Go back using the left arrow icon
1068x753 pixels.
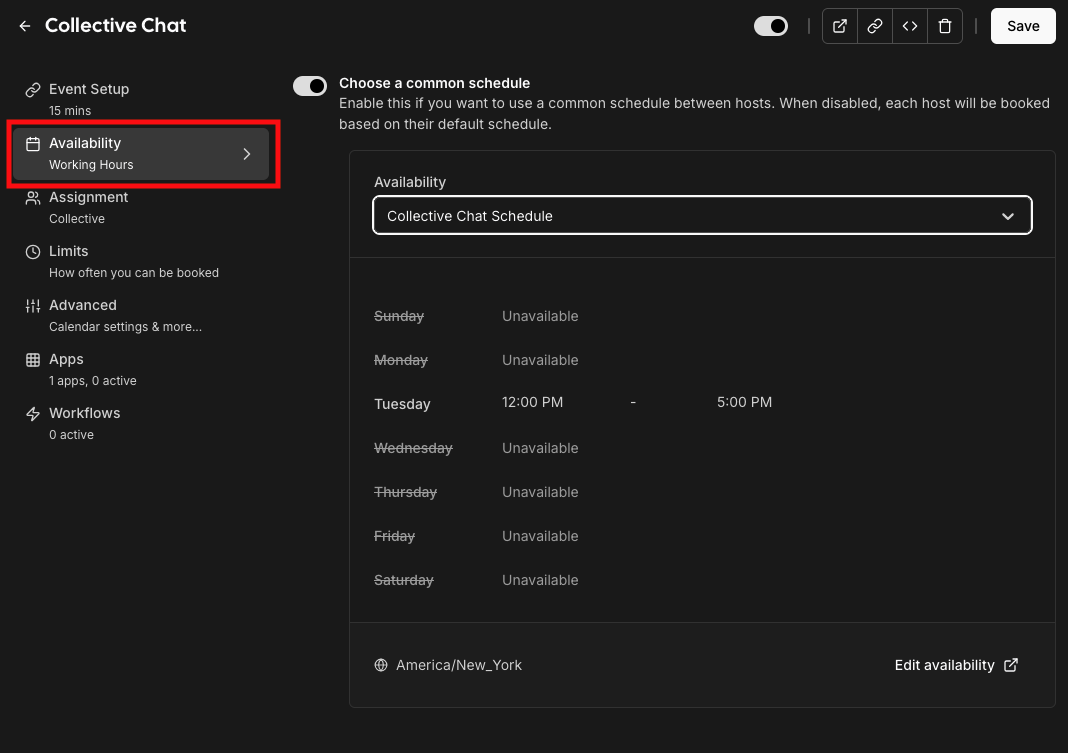point(25,26)
